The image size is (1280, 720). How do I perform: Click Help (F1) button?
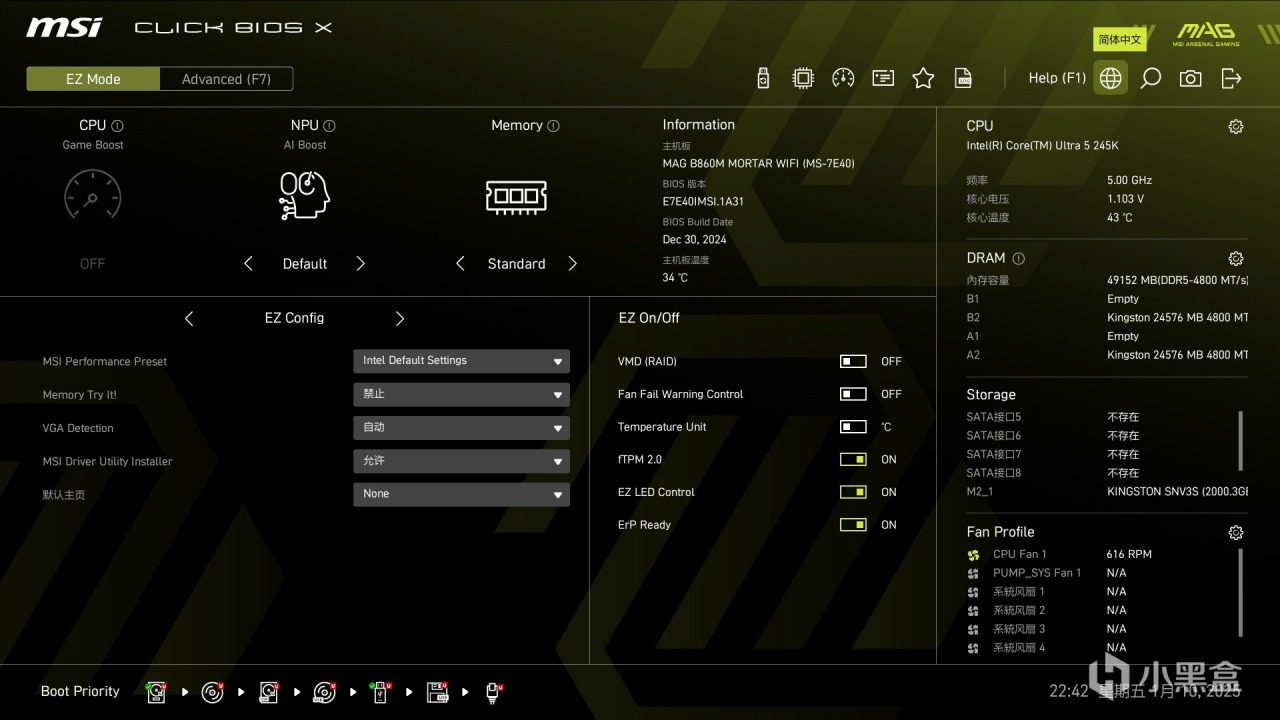tap(1057, 78)
